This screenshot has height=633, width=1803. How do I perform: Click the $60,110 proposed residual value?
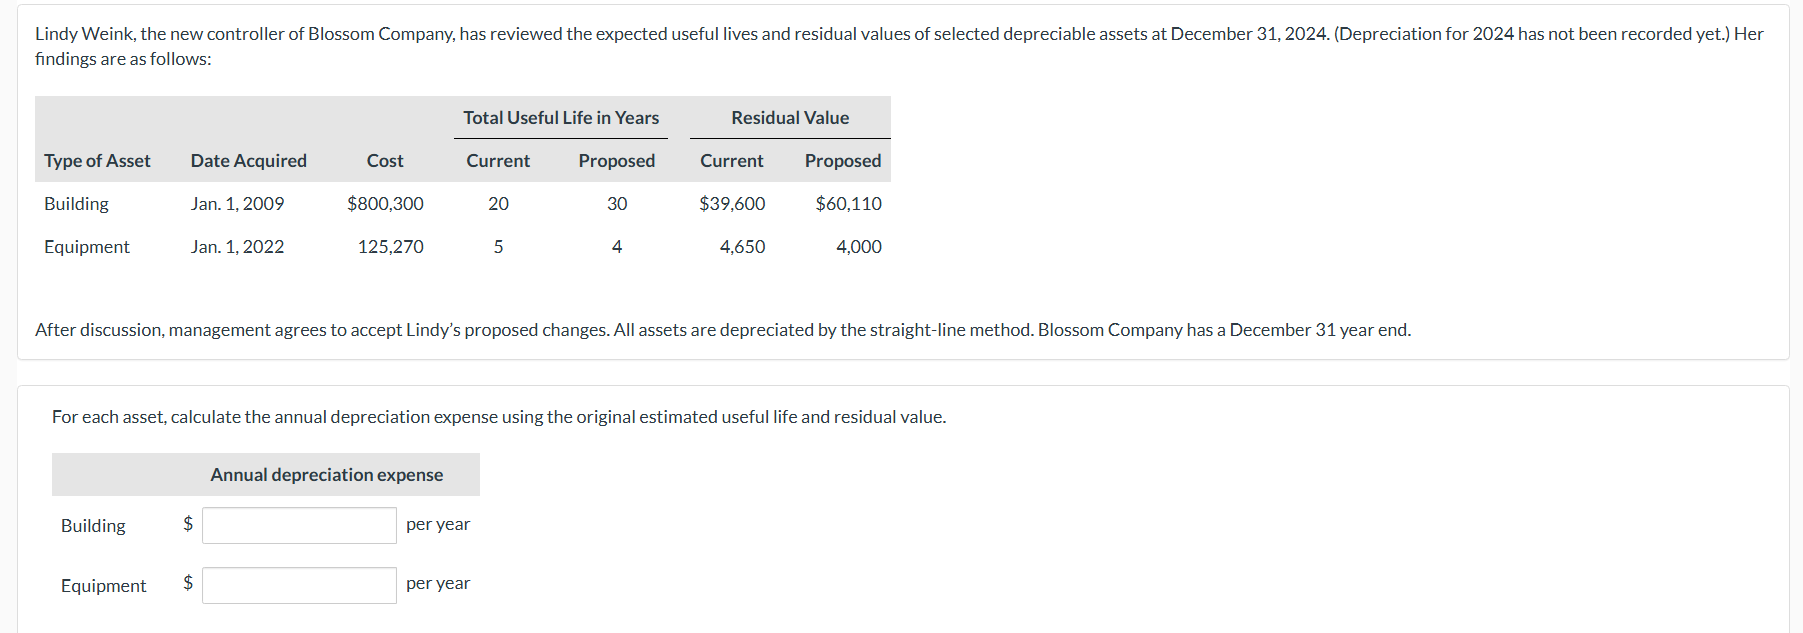click(x=848, y=204)
